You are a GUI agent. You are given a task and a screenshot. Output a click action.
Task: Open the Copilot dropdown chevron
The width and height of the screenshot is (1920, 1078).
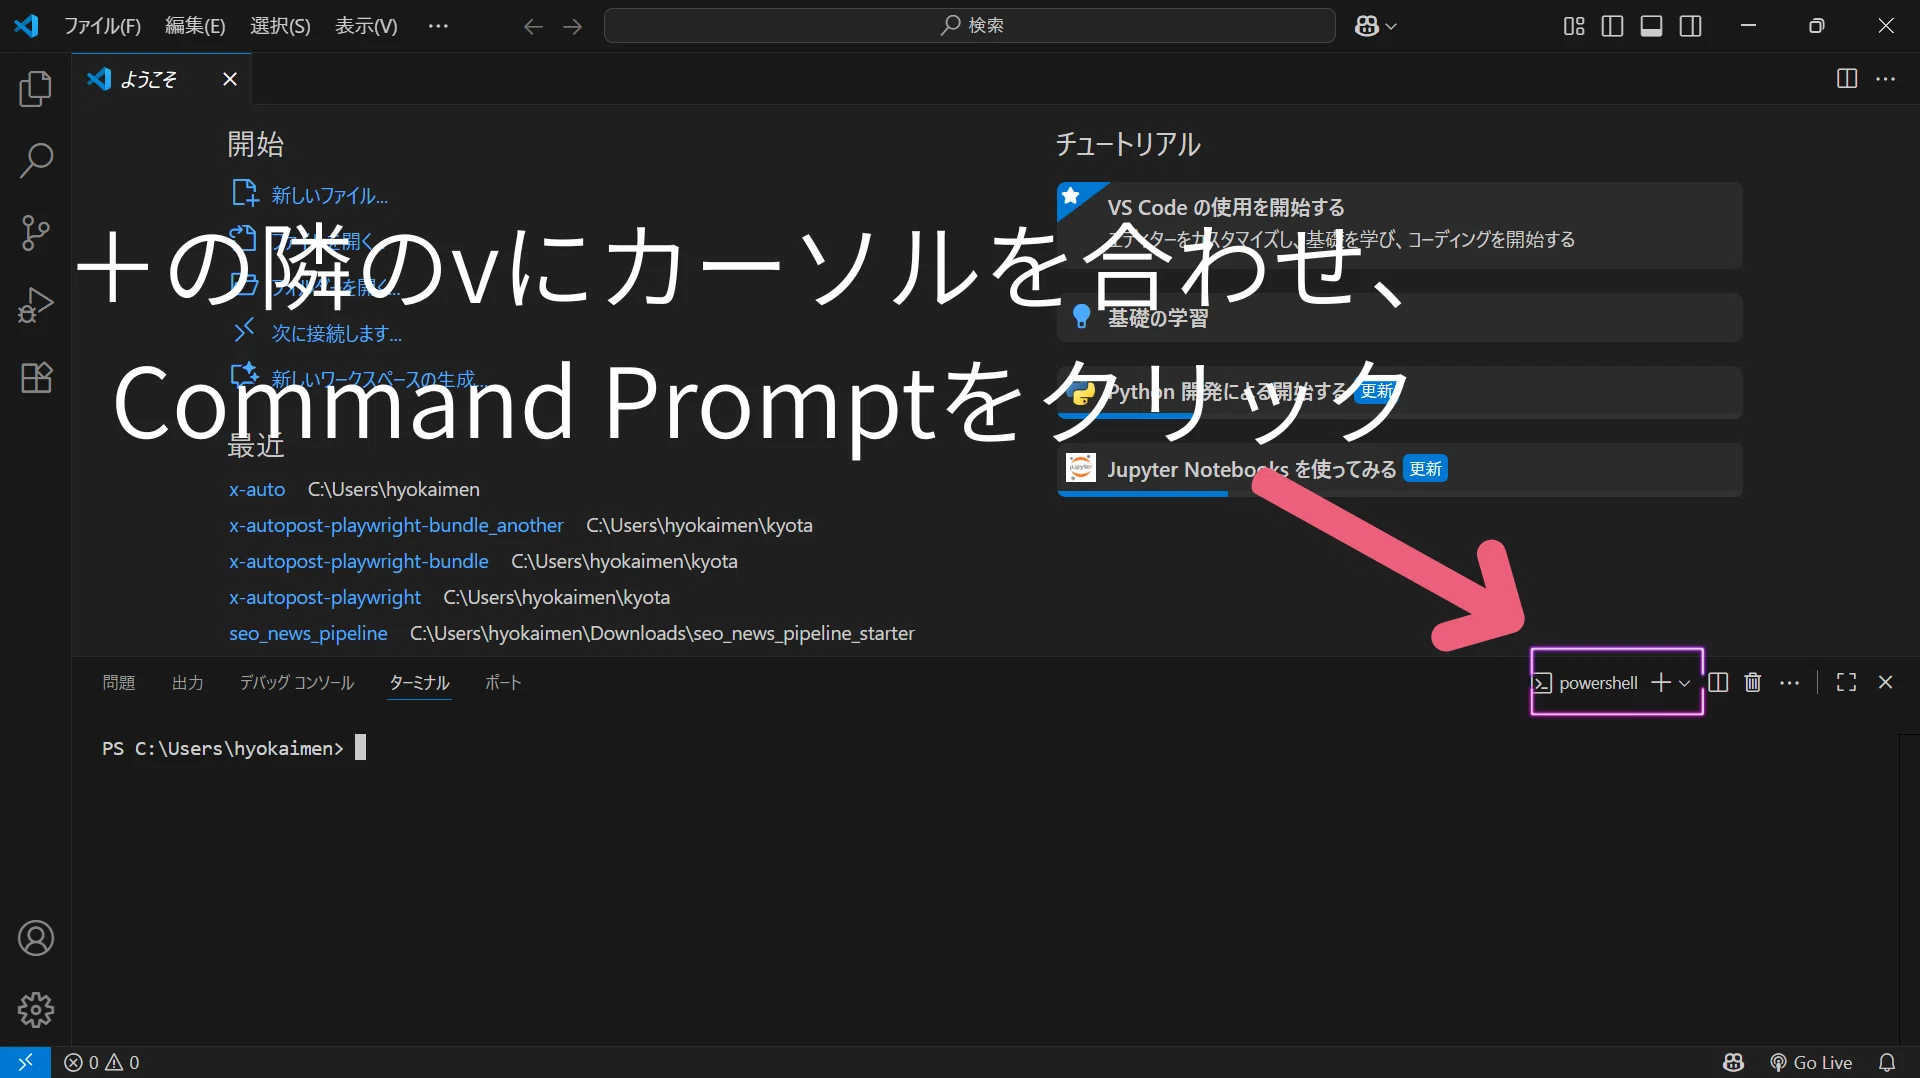(x=1391, y=27)
